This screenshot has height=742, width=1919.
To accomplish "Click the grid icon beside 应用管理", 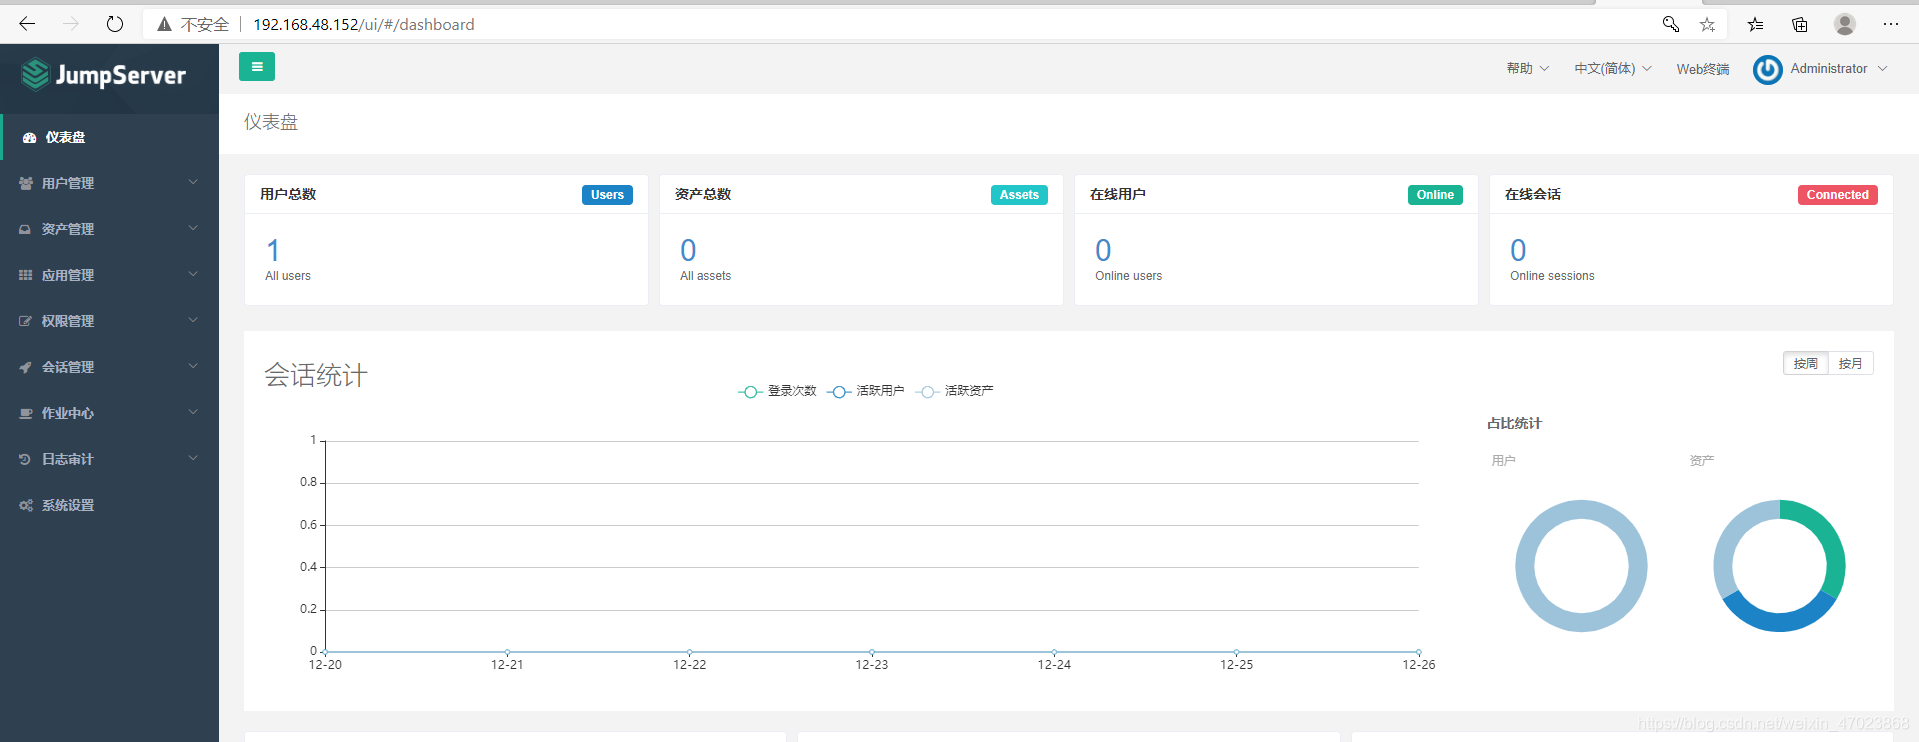I will (x=25, y=275).
